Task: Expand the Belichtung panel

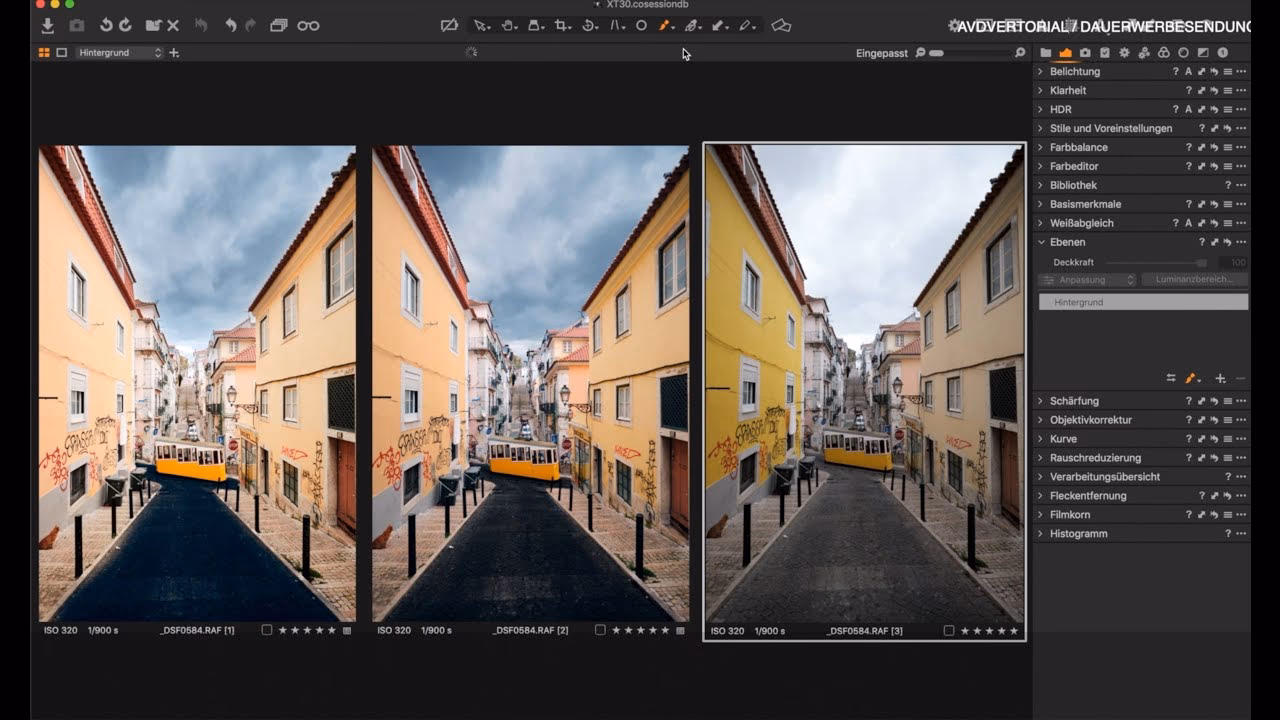Action: (1040, 72)
